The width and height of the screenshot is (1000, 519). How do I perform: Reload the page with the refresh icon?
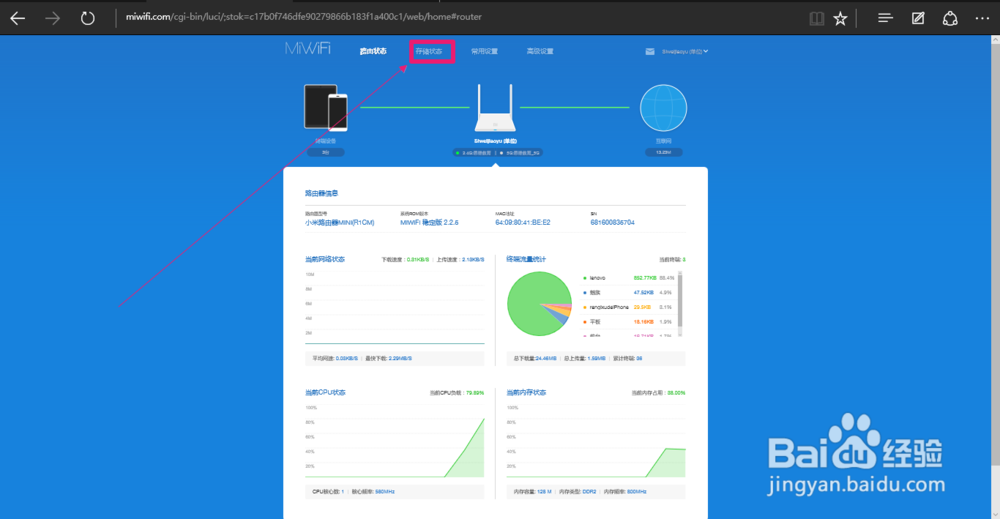pyautogui.click(x=87, y=18)
